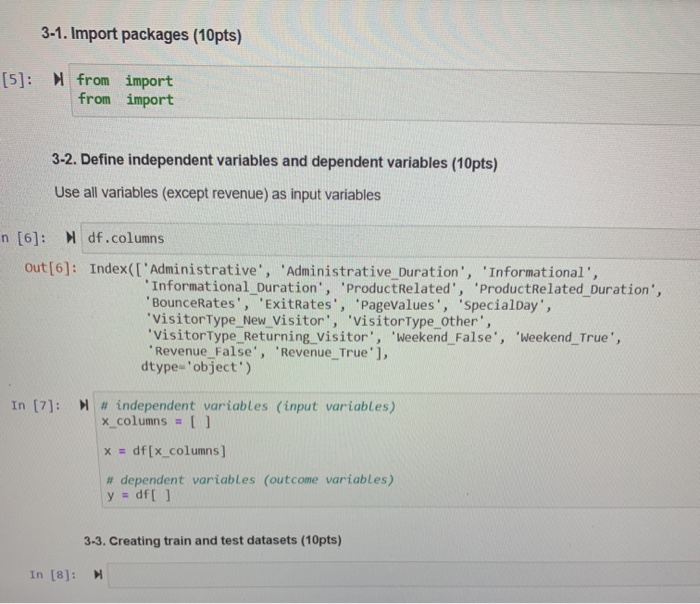Click 'VisitorType_Other' in the output
Viewport: 700px width, 604px height.
pyautogui.click(x=416, y=321)
